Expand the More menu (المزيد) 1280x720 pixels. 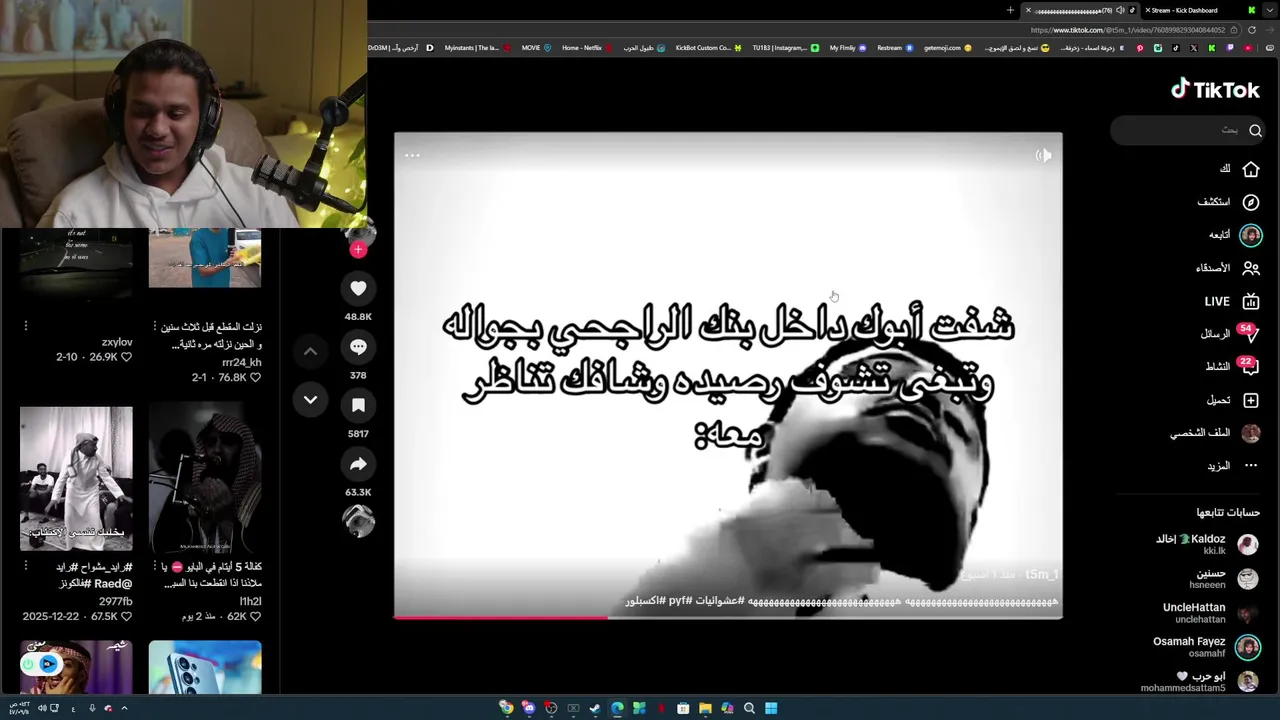click(1233, 466)
